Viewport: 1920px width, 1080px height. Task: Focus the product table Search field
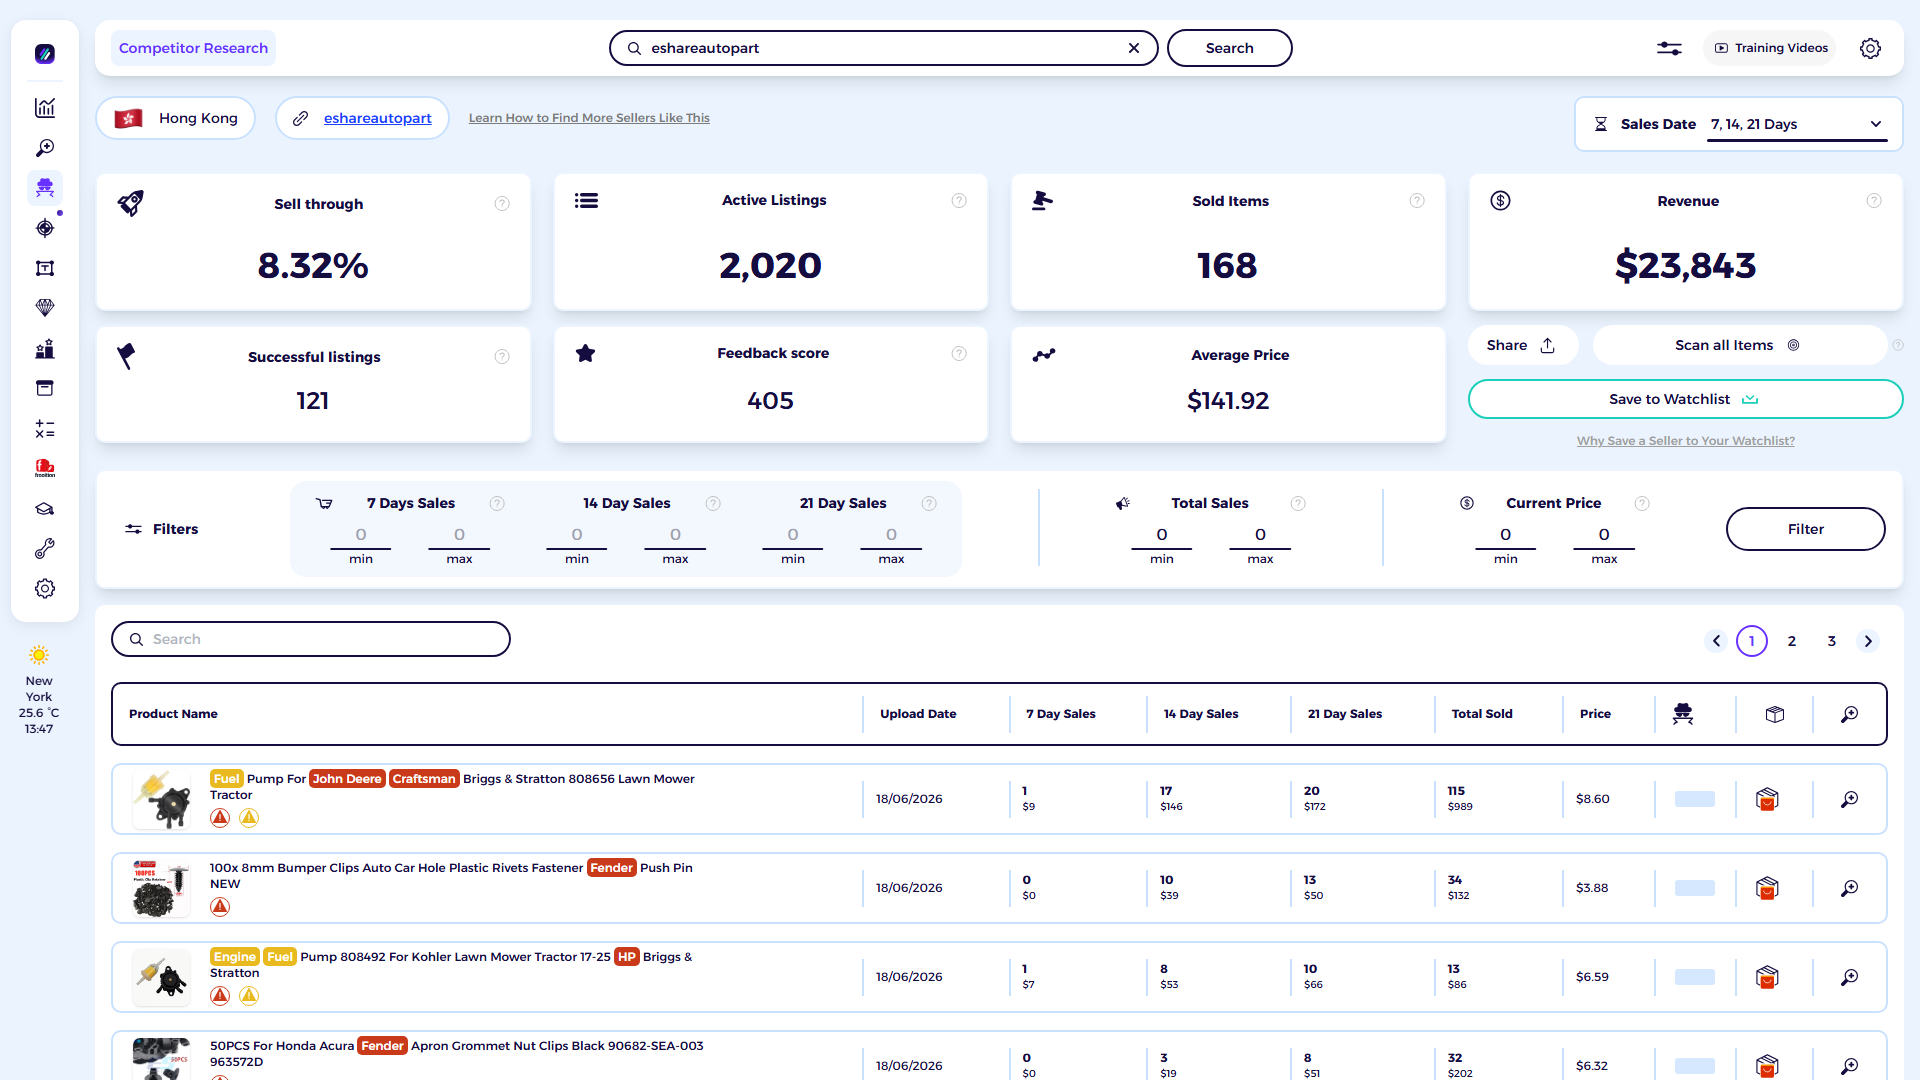point(311,639)
